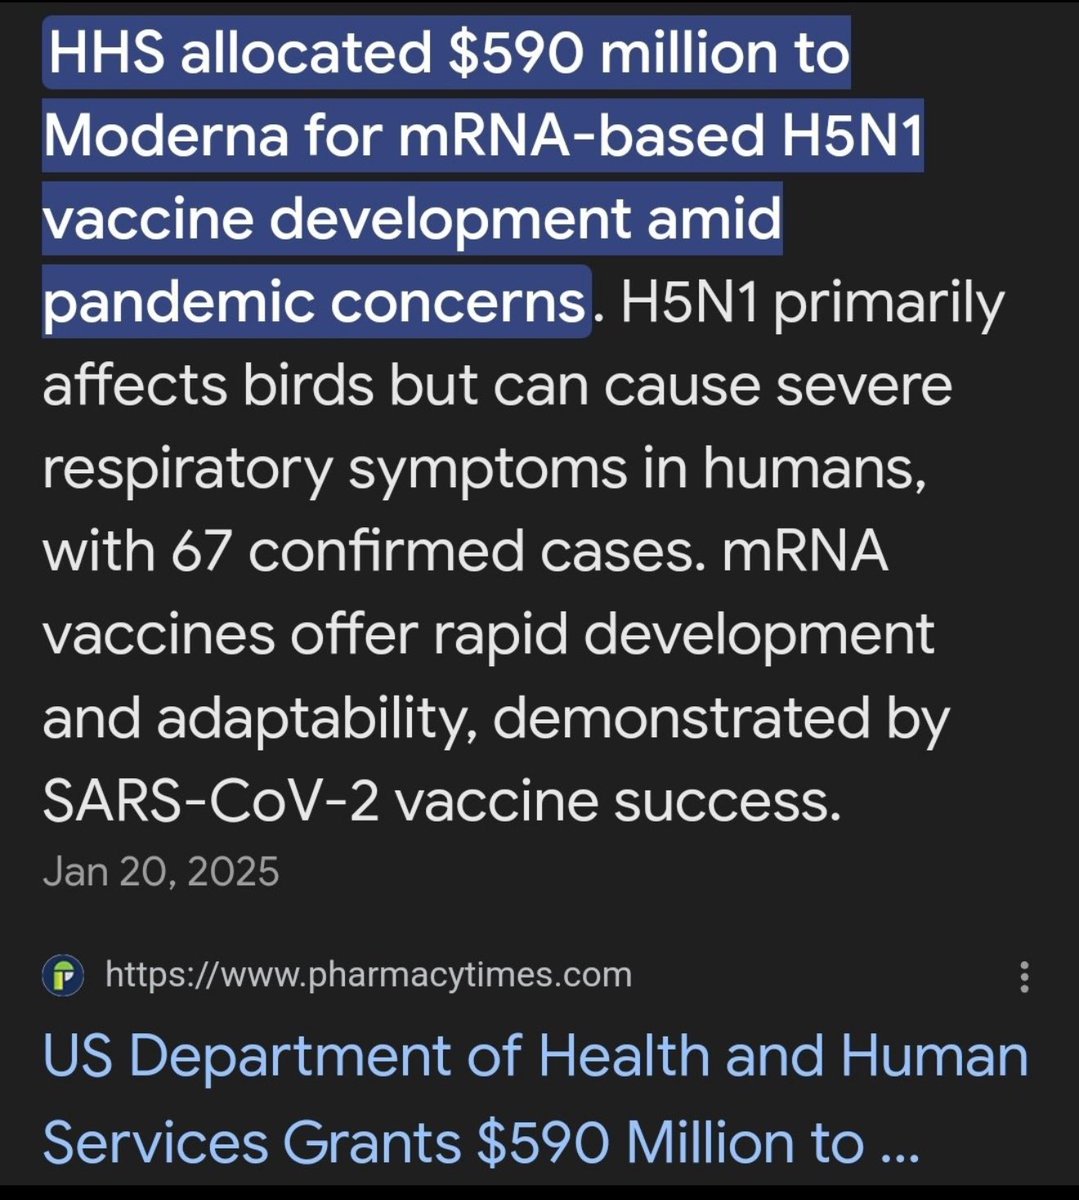Click the highlighted "pandemic concerns" phrase
The height and width of the screenshot is (1200, 1079).
pos(314,302)
